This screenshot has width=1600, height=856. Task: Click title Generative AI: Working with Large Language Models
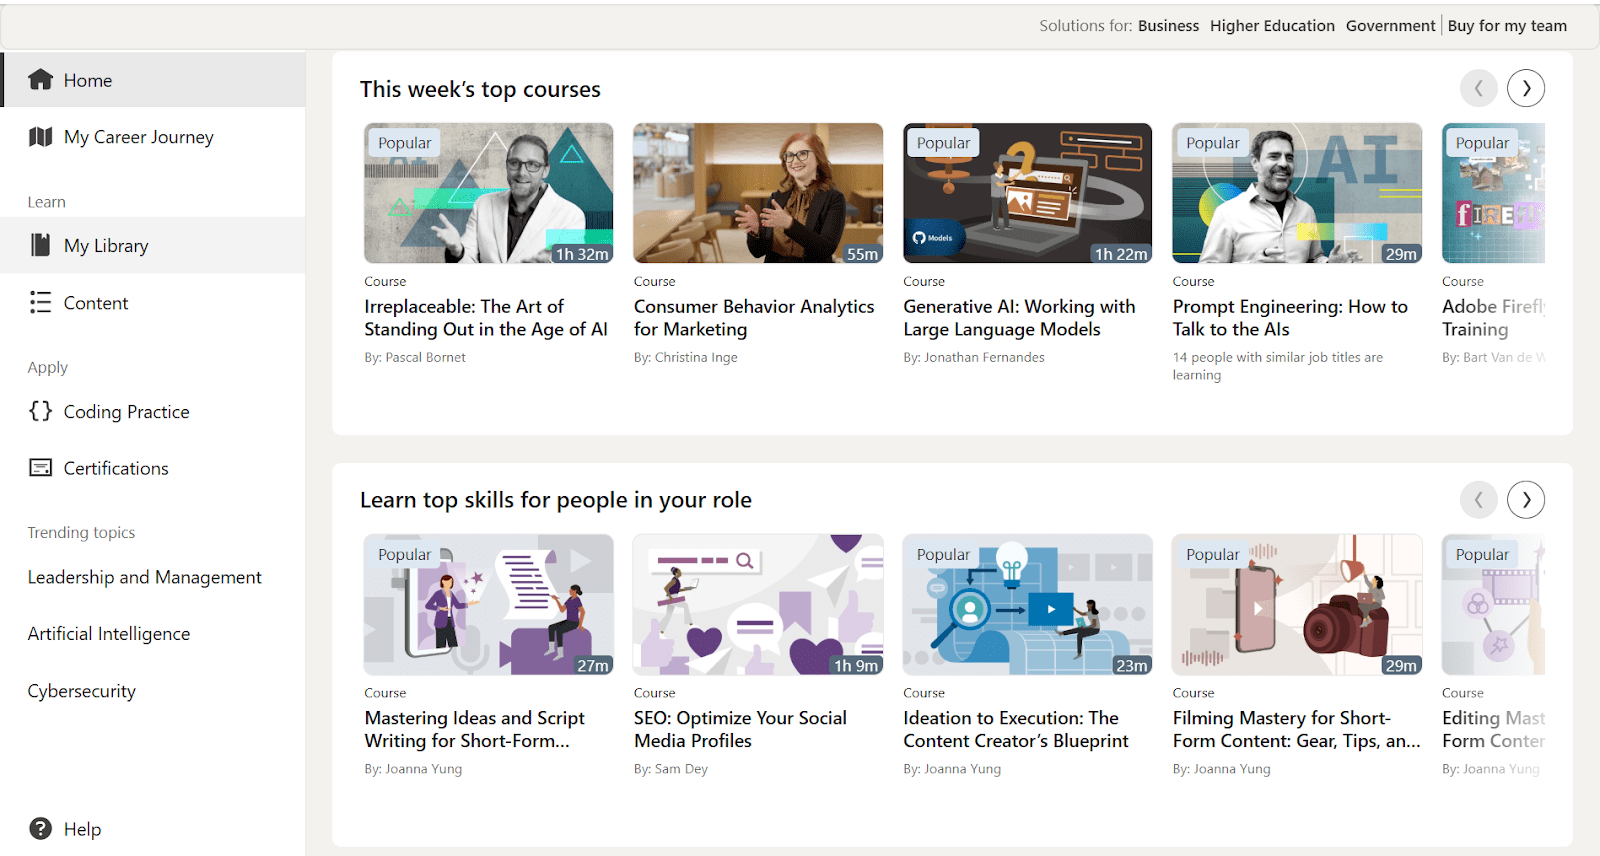(x=1019, y=318)
